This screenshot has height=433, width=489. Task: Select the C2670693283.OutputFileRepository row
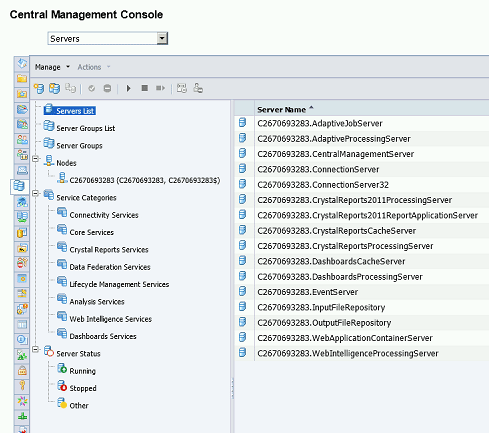point(362,323)
